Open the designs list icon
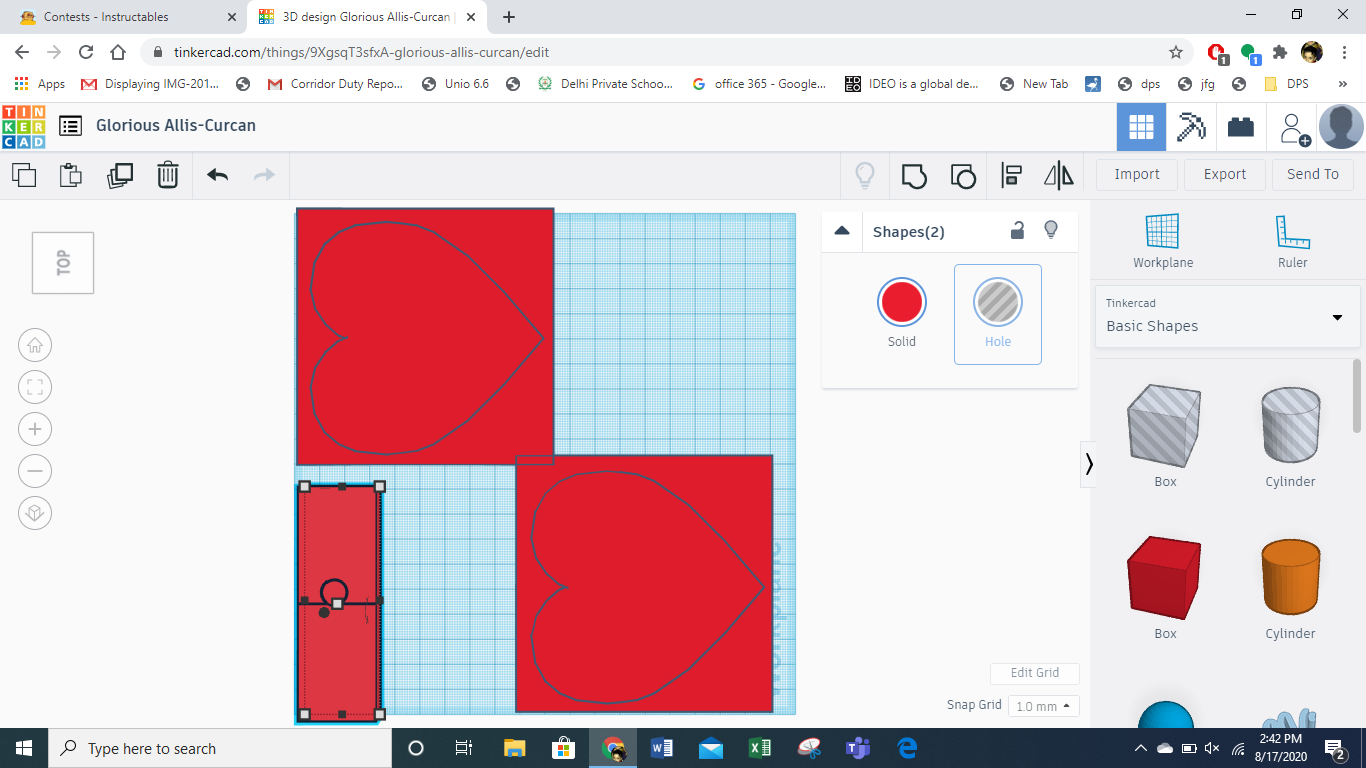This screenshot has height=768, width=1366. [x=70, y=126]
